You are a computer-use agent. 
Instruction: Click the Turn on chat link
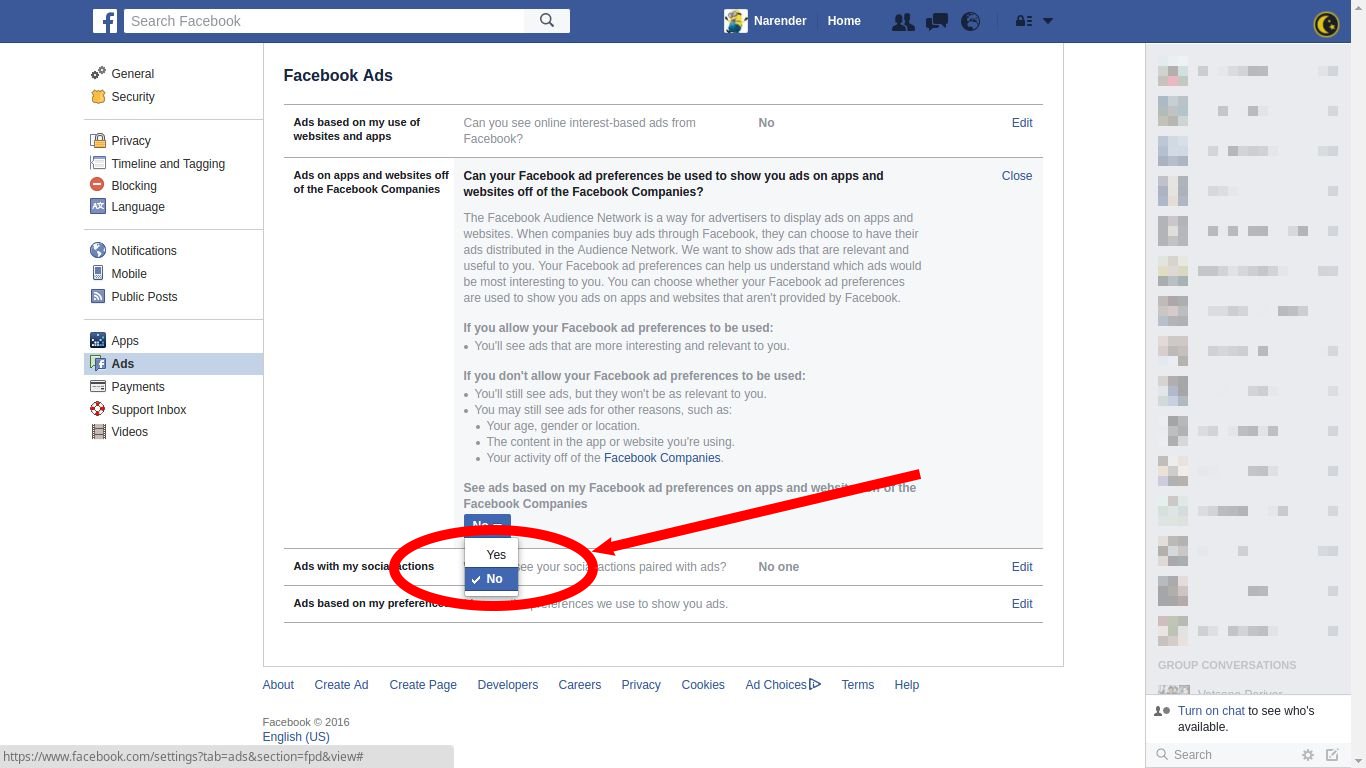click(1210, 711)
